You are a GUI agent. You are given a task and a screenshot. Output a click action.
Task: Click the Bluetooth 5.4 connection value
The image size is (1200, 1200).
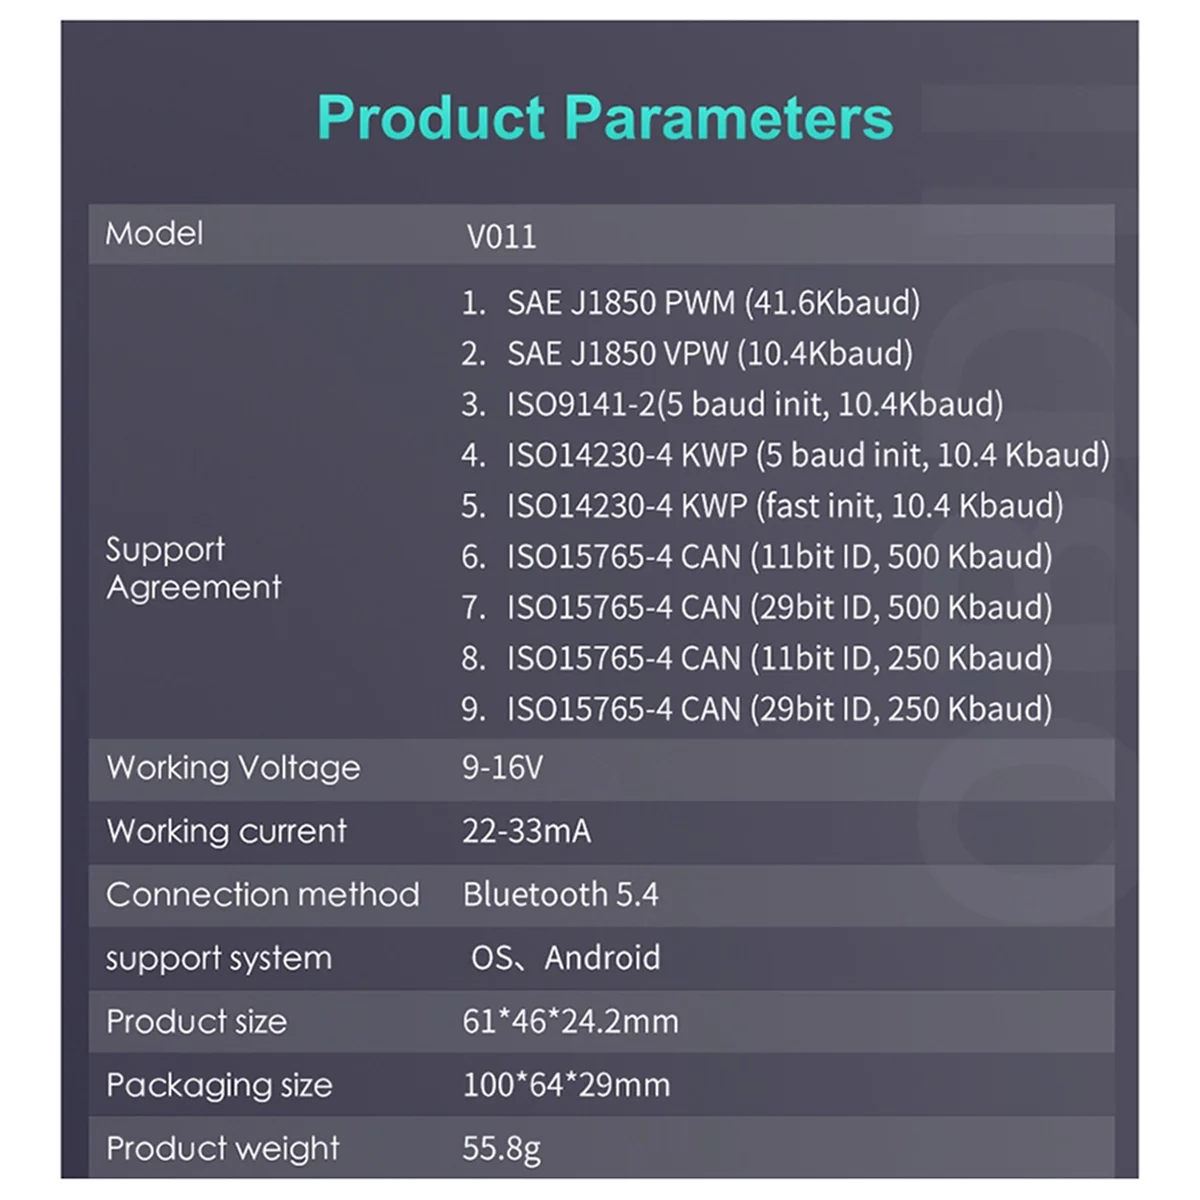pyautogui.click(x=561, y=894)
